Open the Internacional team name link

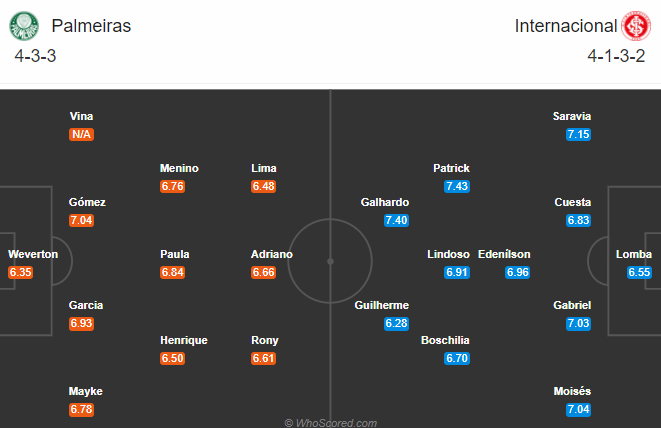[566, 26]
